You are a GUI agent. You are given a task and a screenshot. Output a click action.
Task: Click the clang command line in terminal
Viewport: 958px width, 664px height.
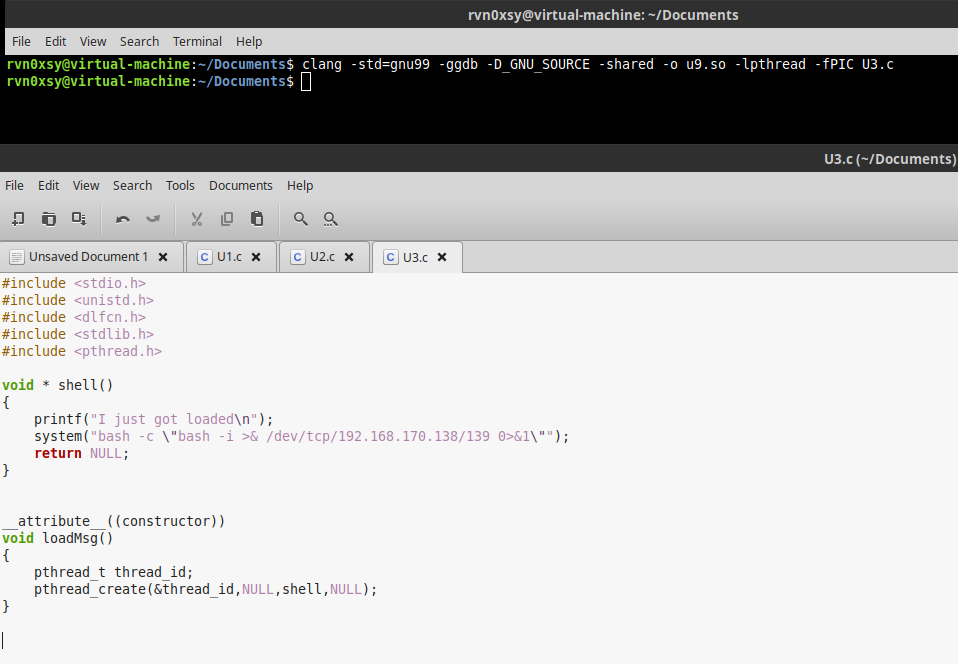point(598,64)
